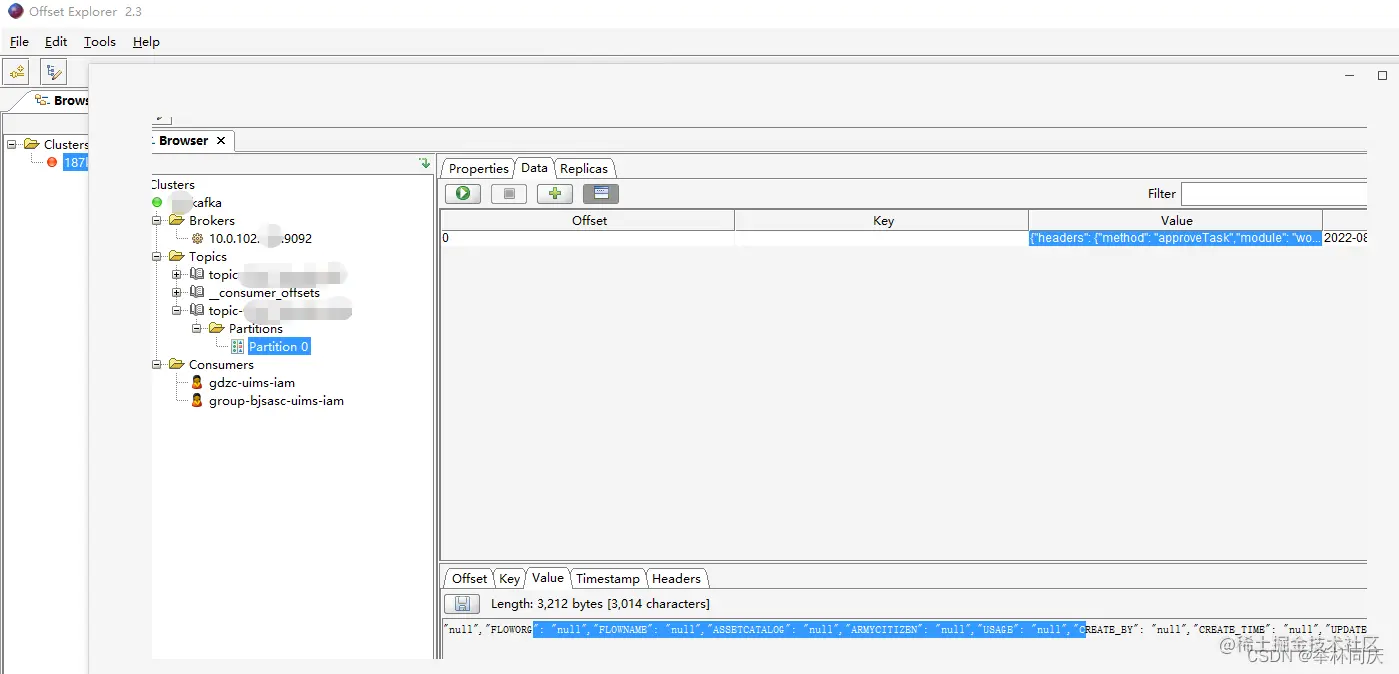Click the gdzc-uims-iam consumer person icon
The image size is (1399, 674).
pos(197,383)
